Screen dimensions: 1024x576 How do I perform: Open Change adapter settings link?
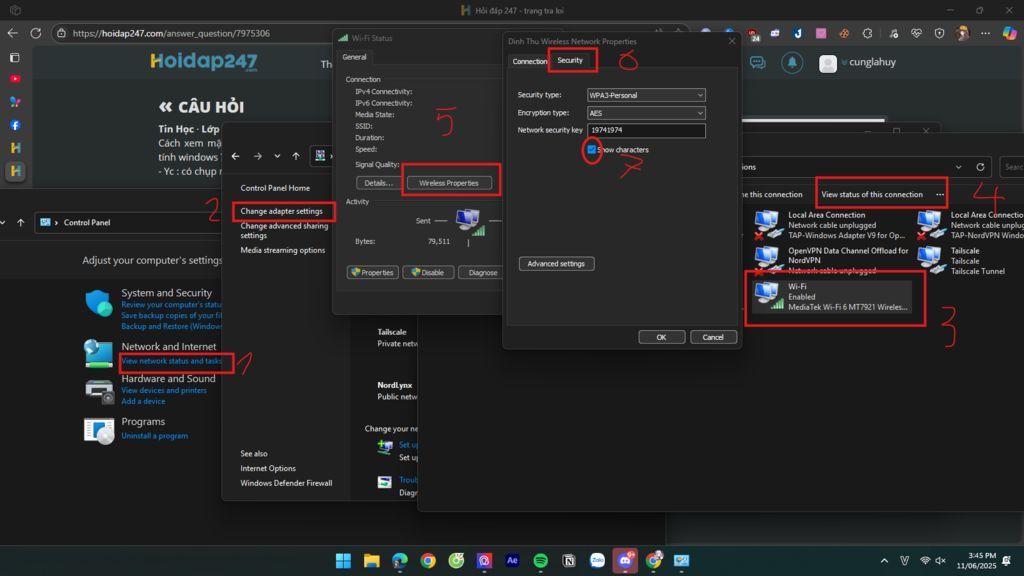pos(281,211)
